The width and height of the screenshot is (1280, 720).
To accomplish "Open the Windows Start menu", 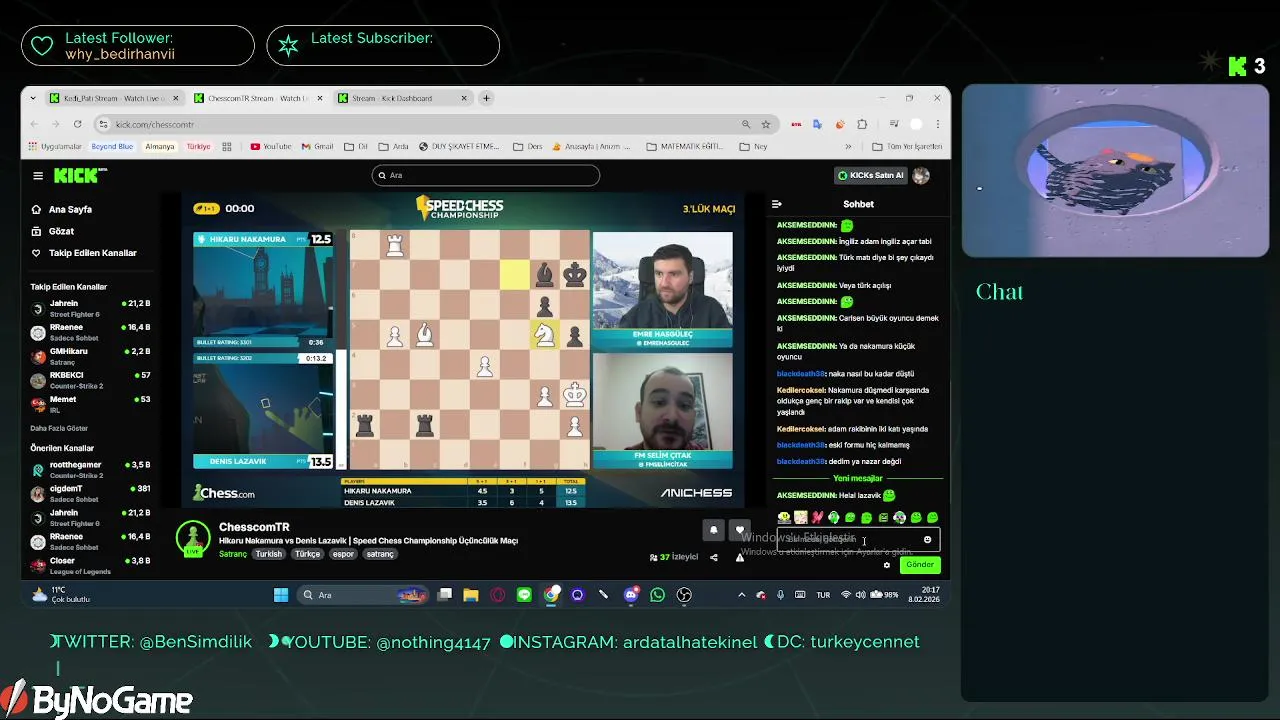I will tap(281, 595).
